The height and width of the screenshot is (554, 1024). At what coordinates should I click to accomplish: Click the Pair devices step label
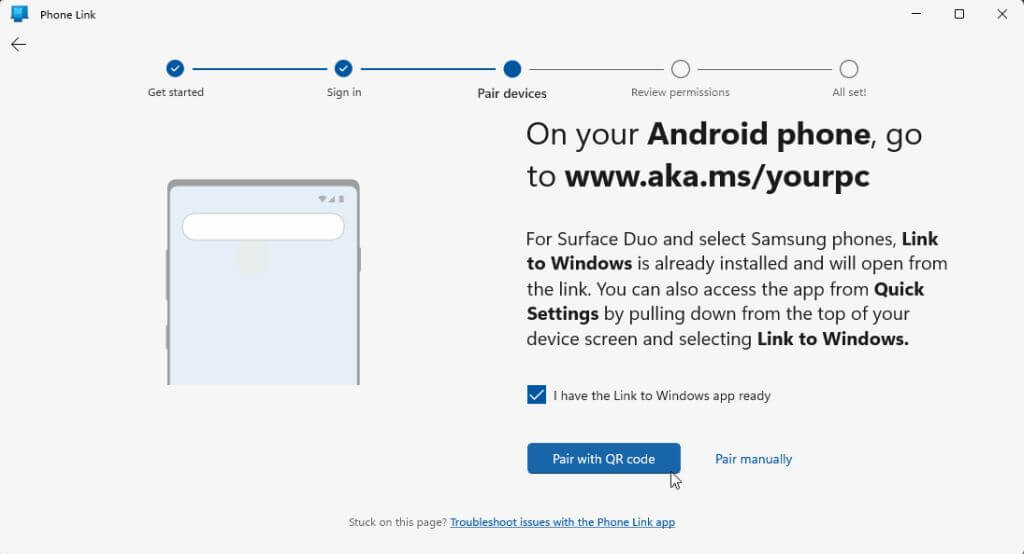click(x=512, y=93)
